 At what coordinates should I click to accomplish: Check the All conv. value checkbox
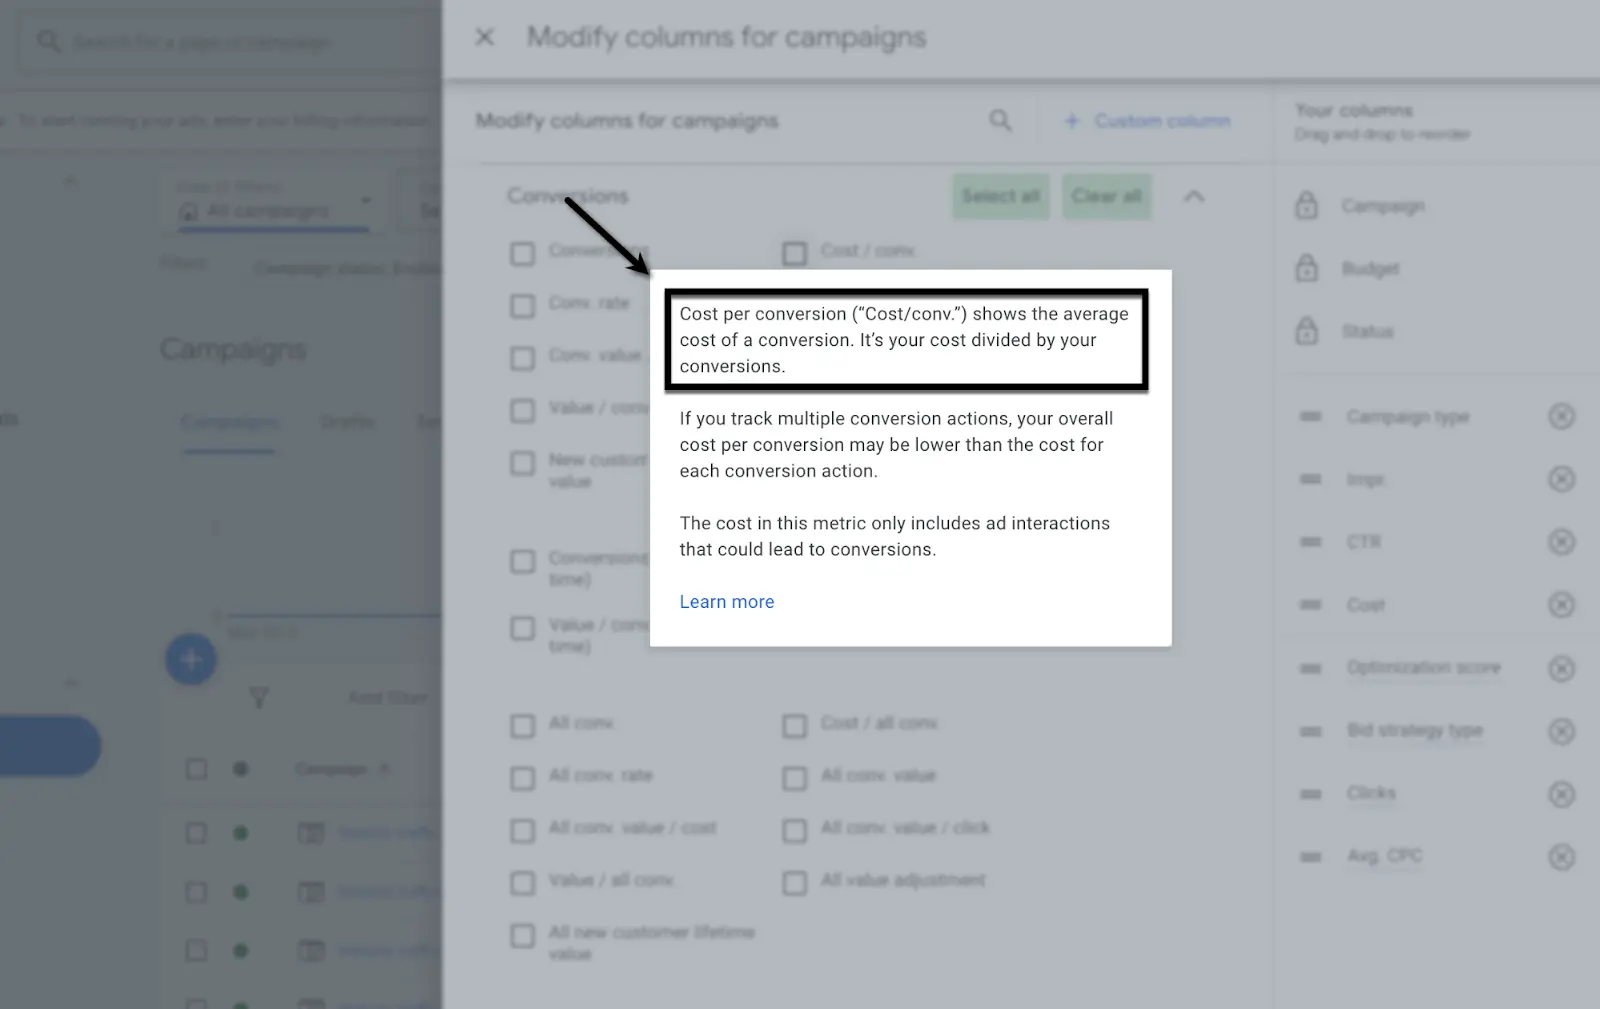794,777
